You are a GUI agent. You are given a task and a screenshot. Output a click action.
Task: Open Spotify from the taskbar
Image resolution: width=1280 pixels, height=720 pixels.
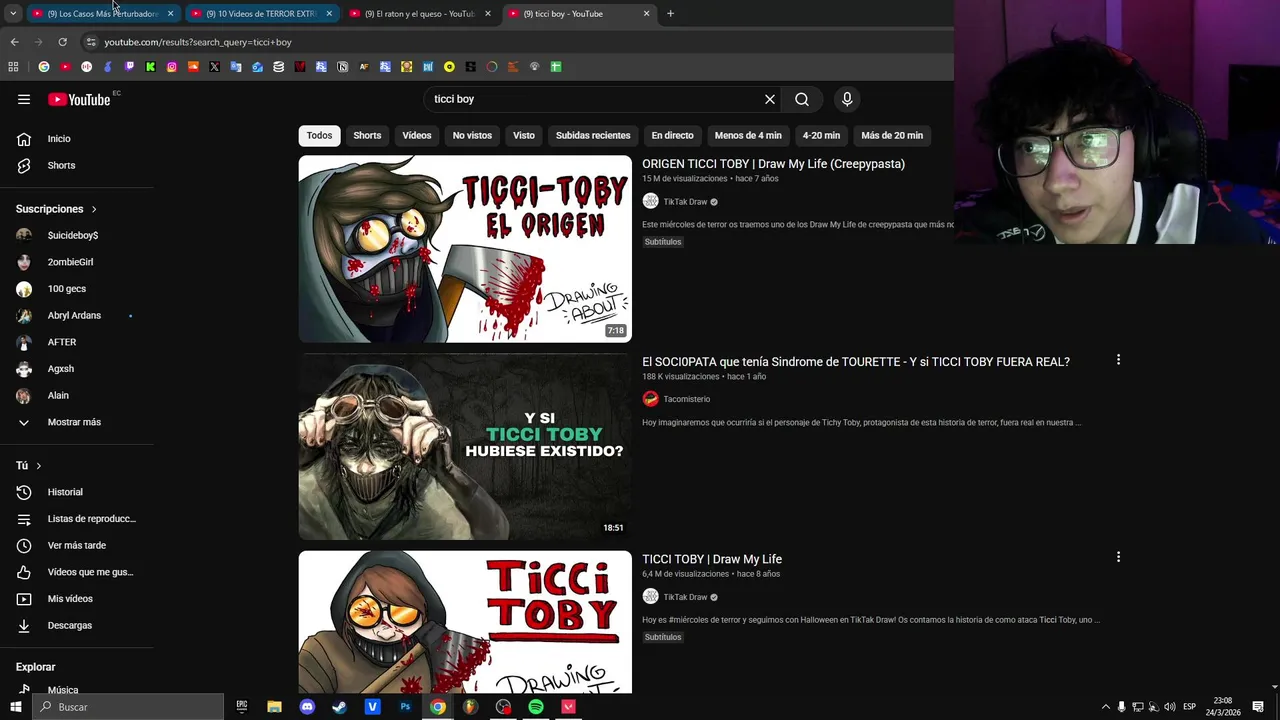[536, 707]
